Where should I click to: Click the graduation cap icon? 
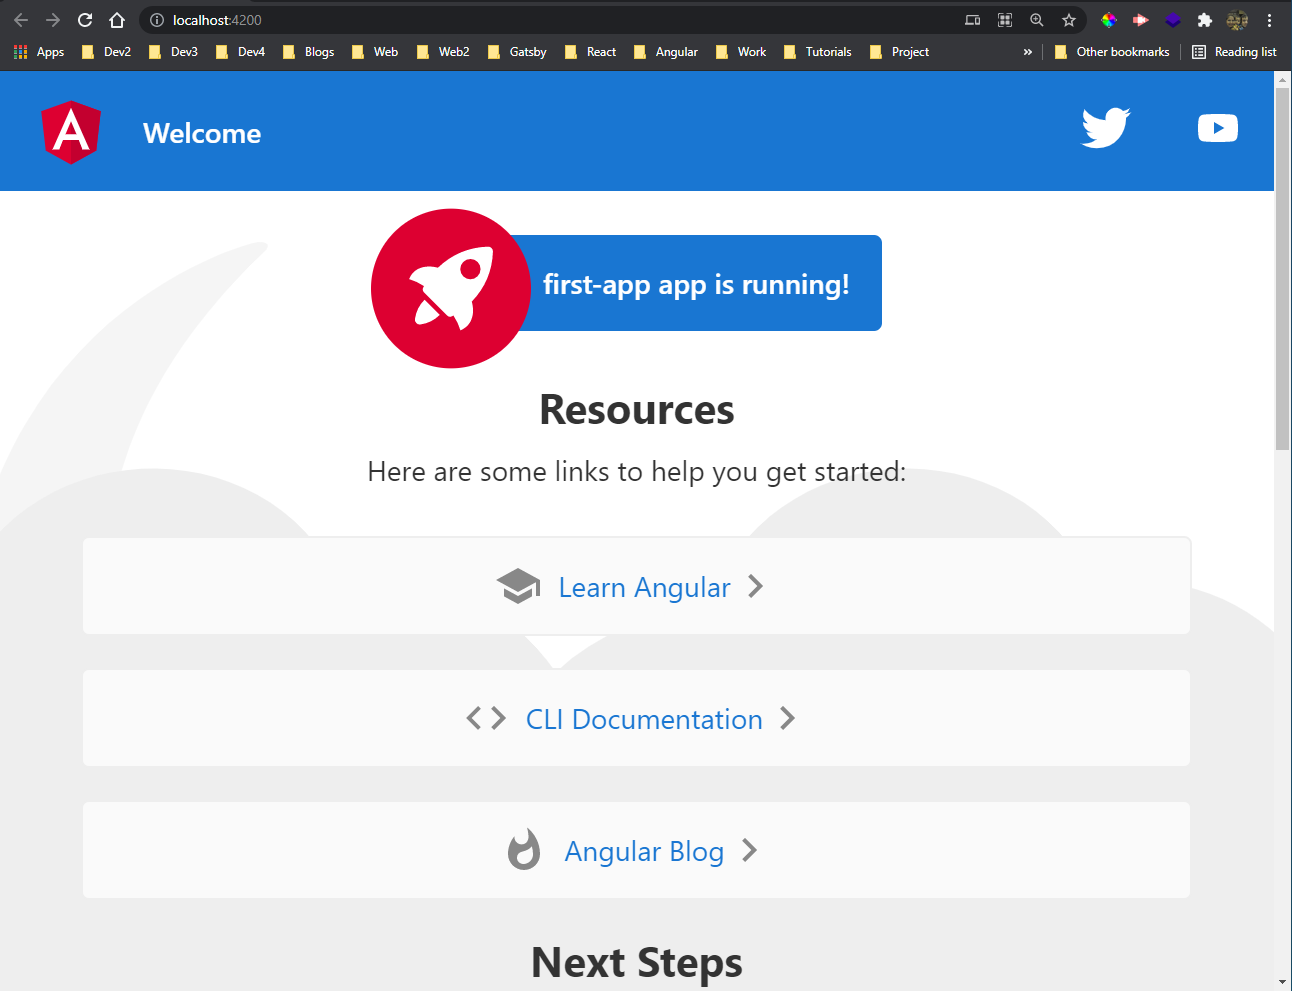[x=518, y=586]
